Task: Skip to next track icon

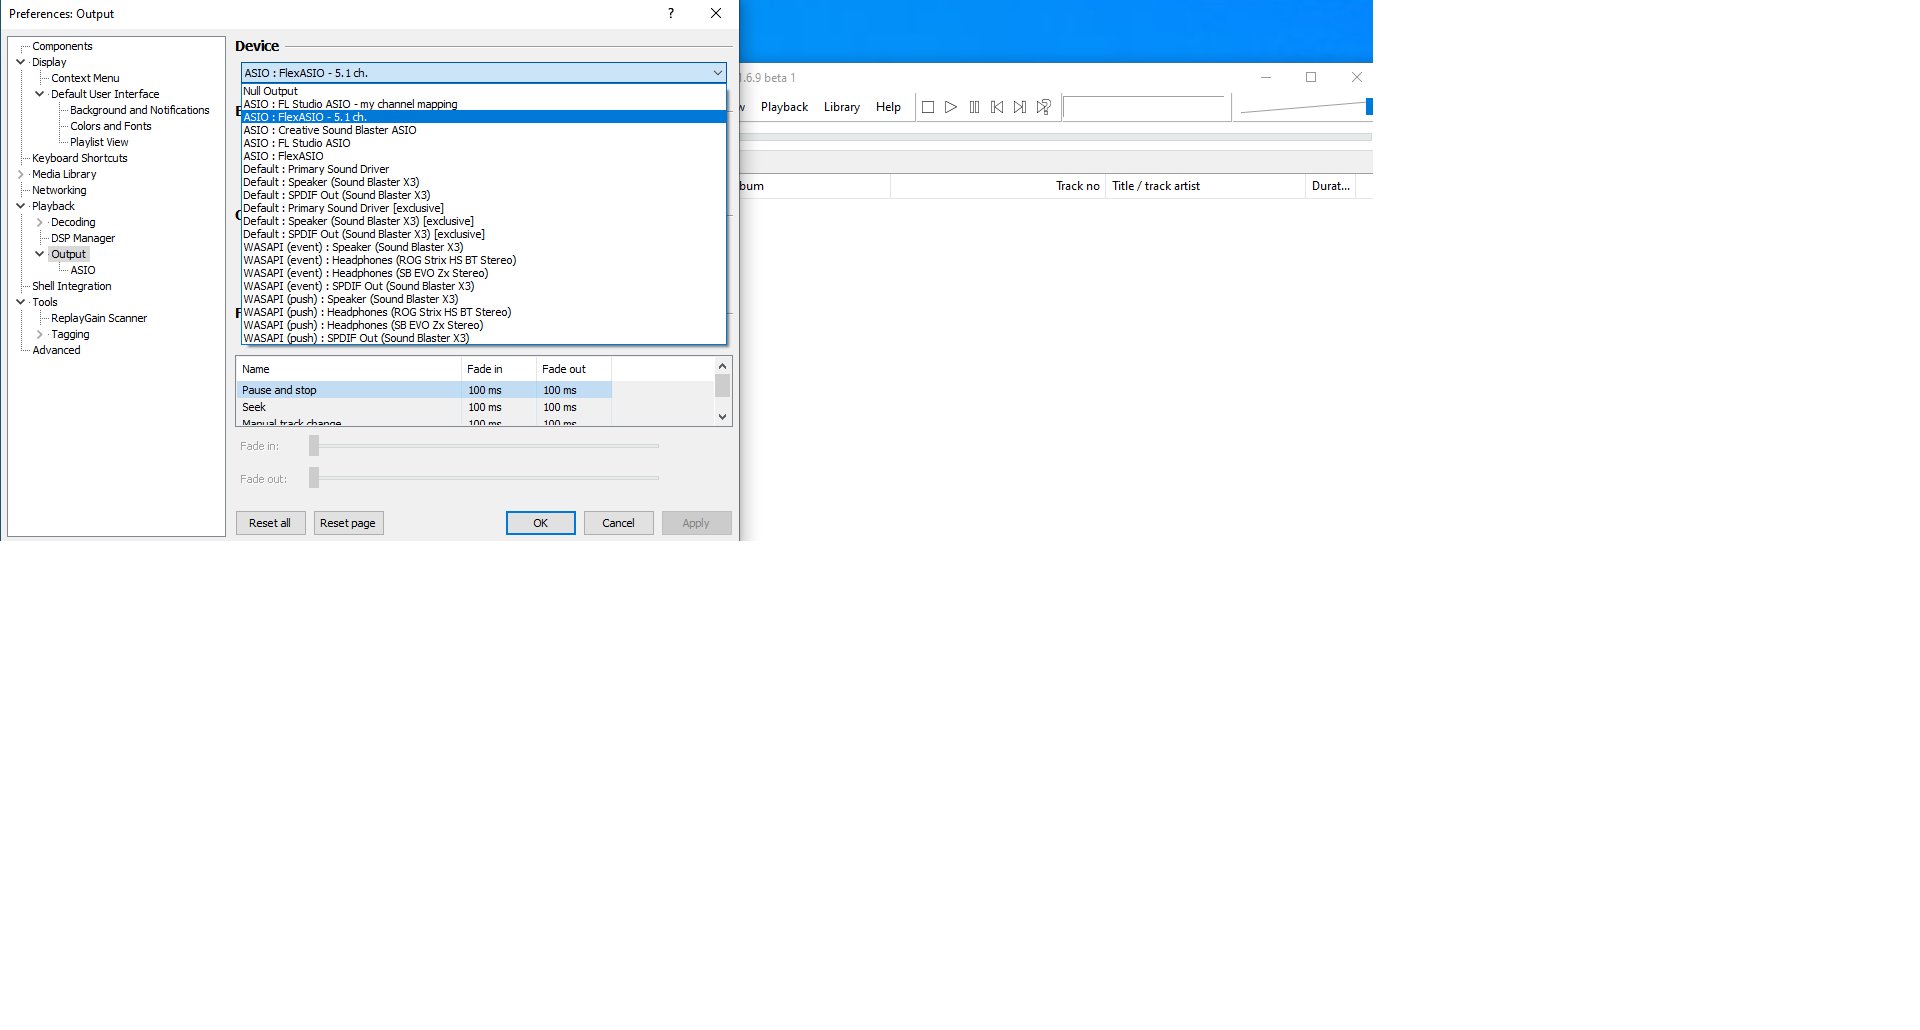Action: [1019, 107]
